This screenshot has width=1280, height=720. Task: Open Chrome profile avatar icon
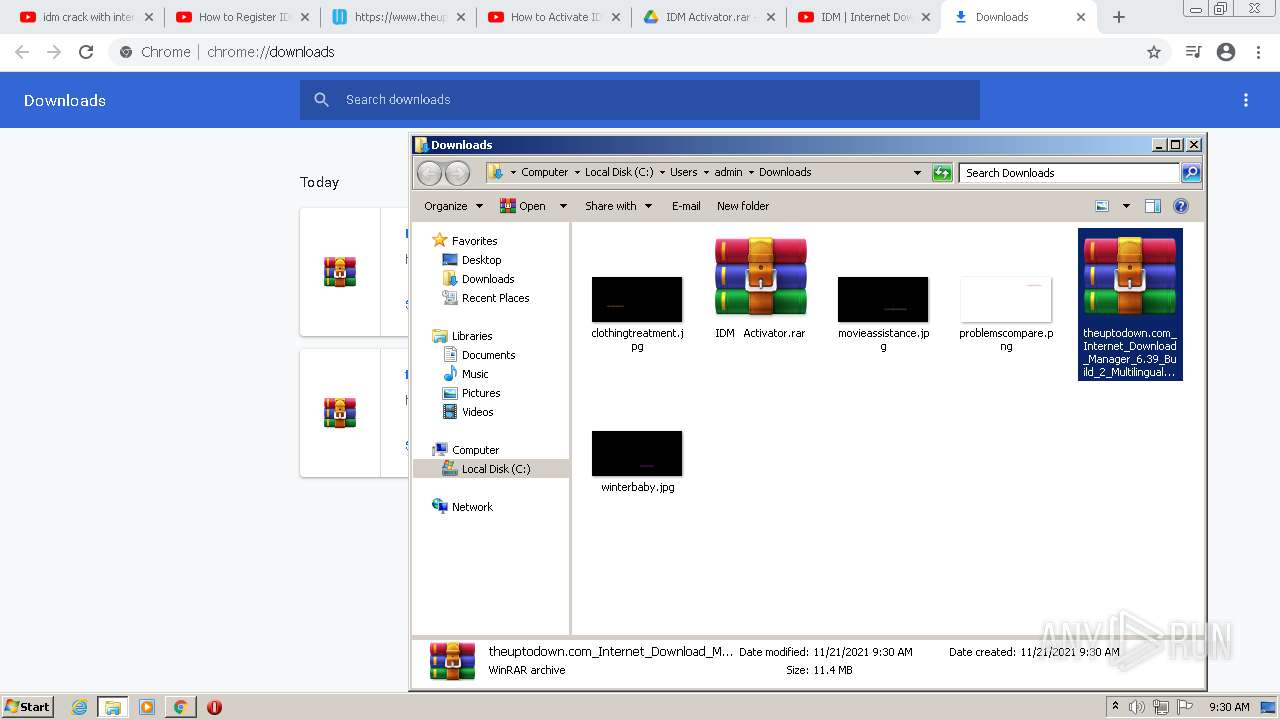click(x=1226, y=52)
